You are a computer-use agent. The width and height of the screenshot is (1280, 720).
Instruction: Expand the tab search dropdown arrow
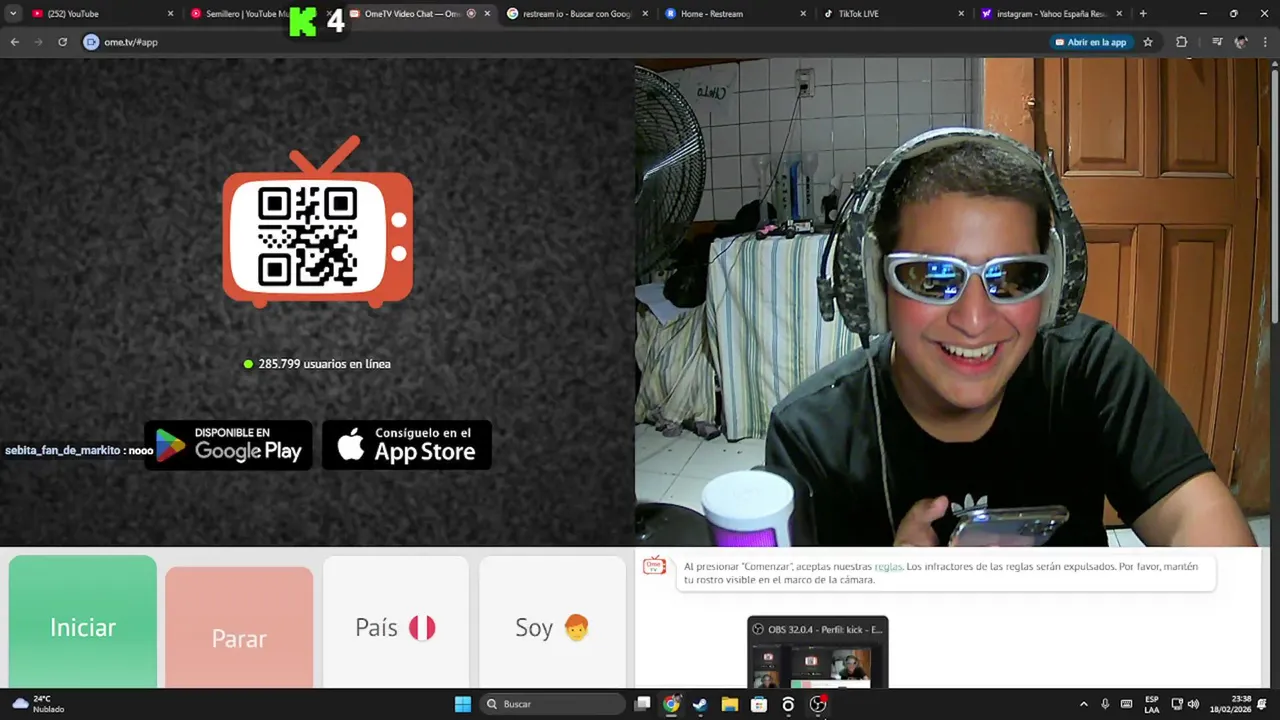13,14
